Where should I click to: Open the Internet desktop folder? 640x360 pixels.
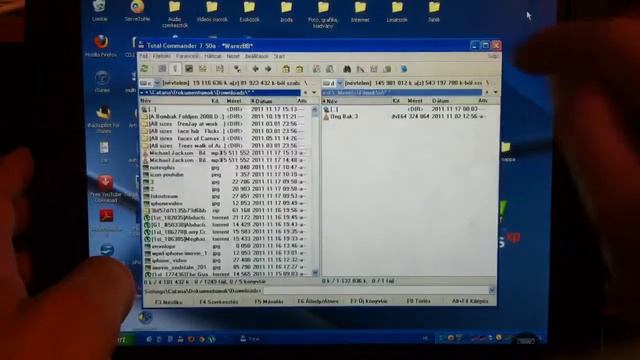[x=360, y=11]
